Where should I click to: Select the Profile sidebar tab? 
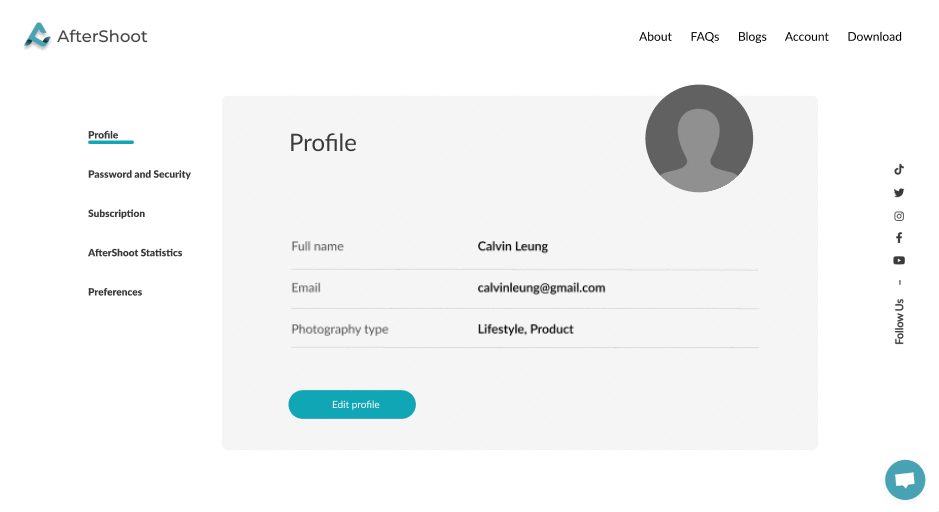point(103,135)
